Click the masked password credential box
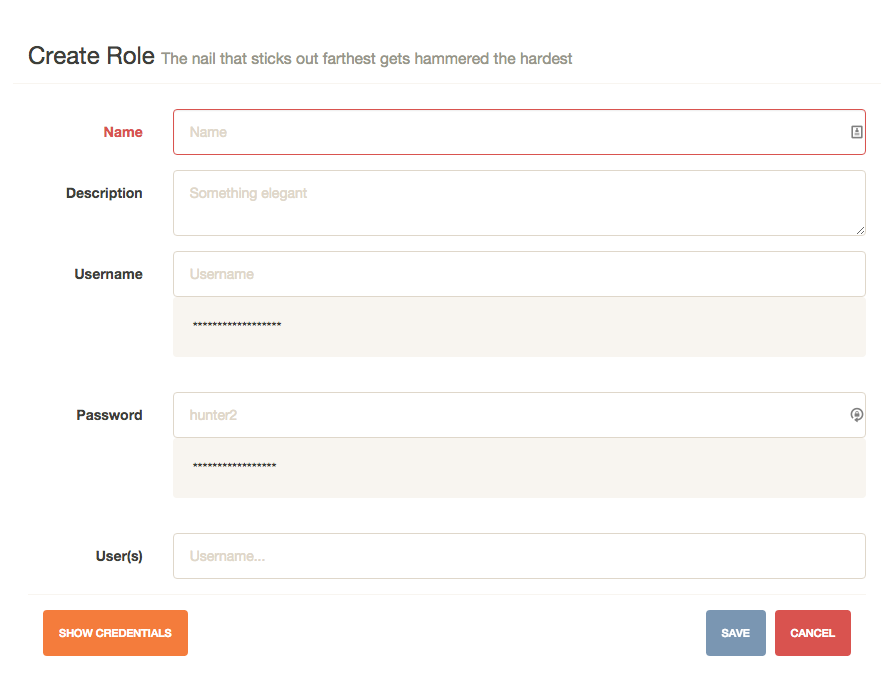The image size is (884, 692). click(x=518, y=467)
